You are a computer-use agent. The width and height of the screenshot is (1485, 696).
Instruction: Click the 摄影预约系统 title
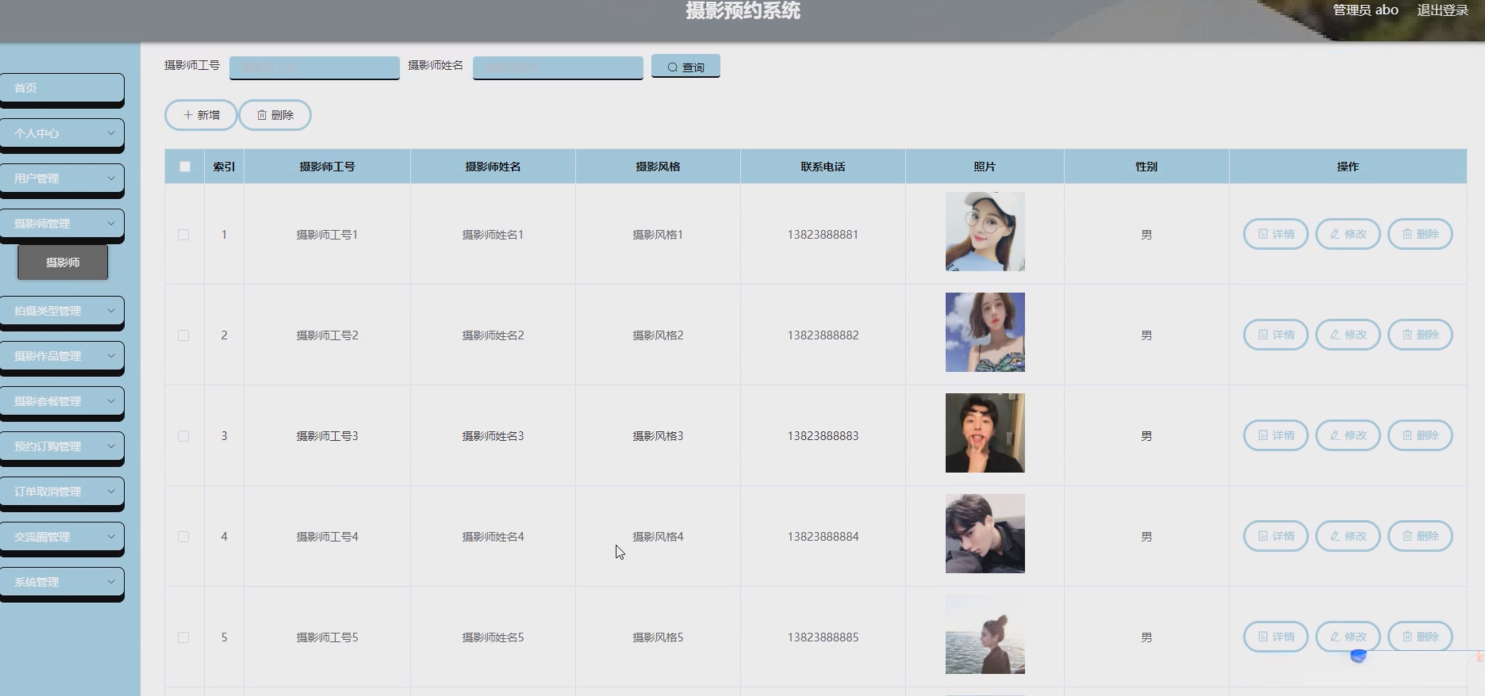tap(743, 11)
